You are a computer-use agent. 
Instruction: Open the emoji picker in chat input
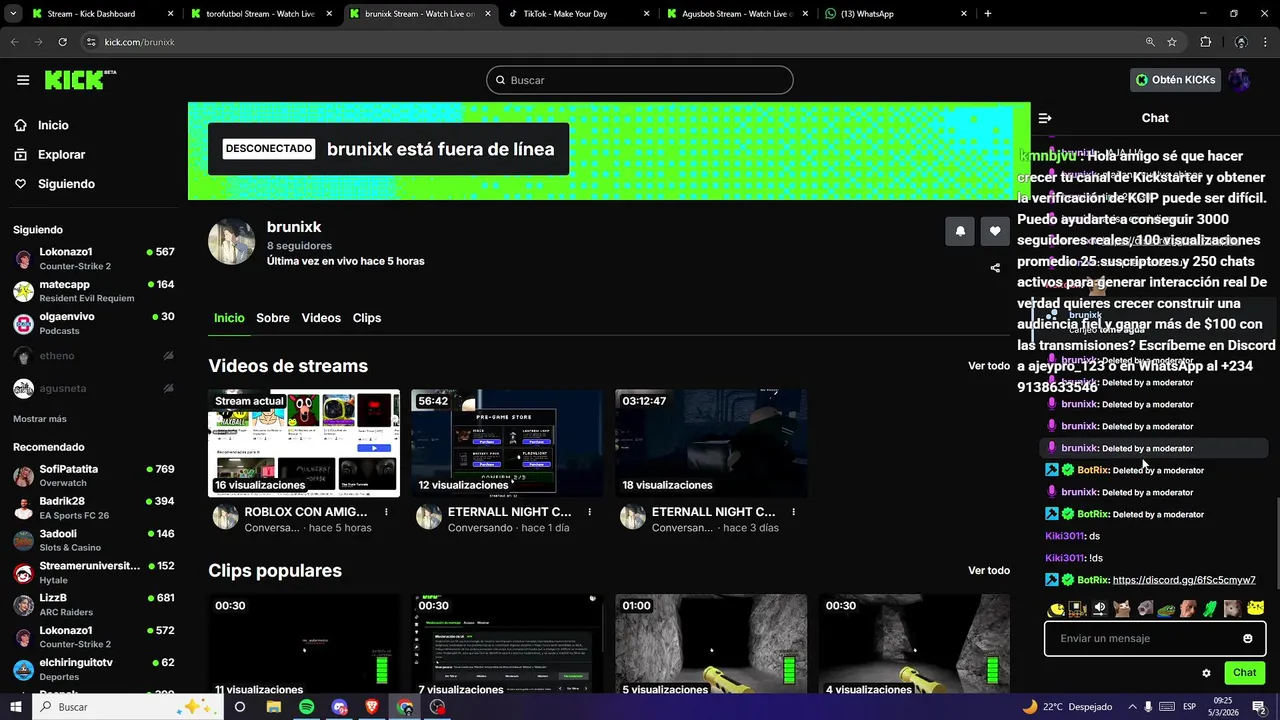1248,639
